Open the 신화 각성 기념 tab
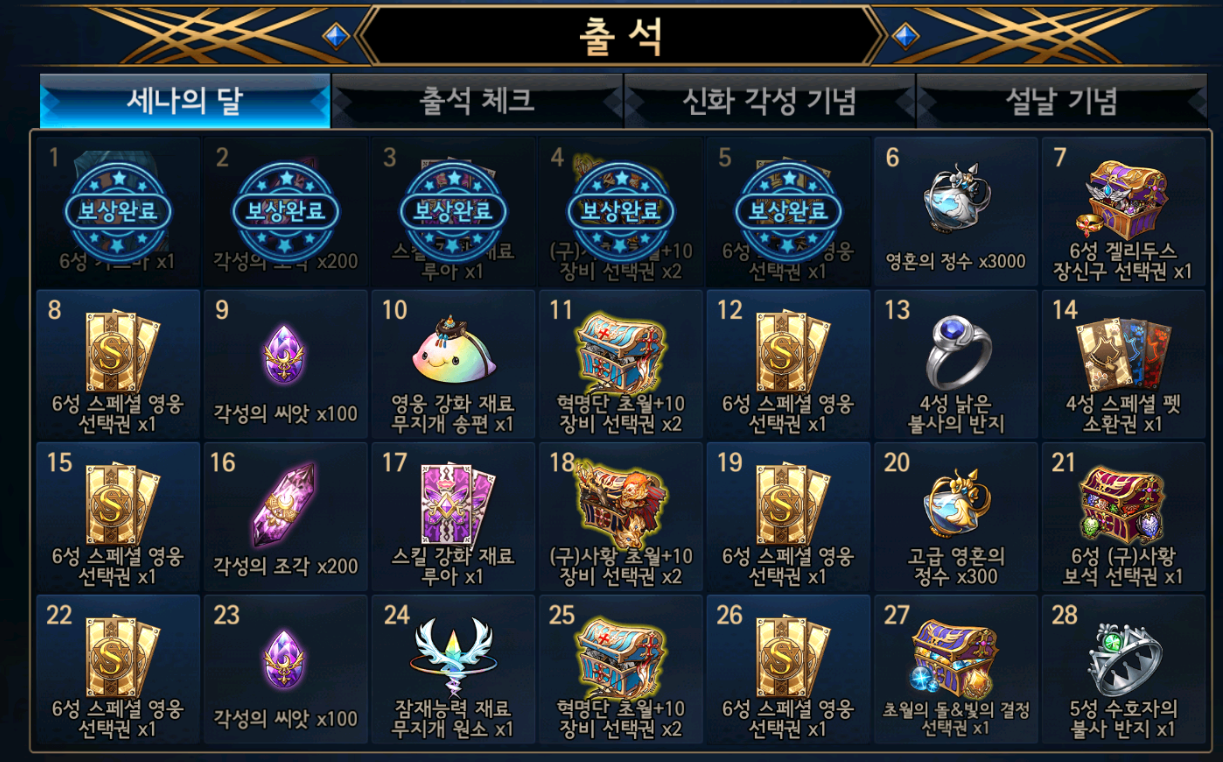This screenshot has width=1223, height=762. click(769, 100)
